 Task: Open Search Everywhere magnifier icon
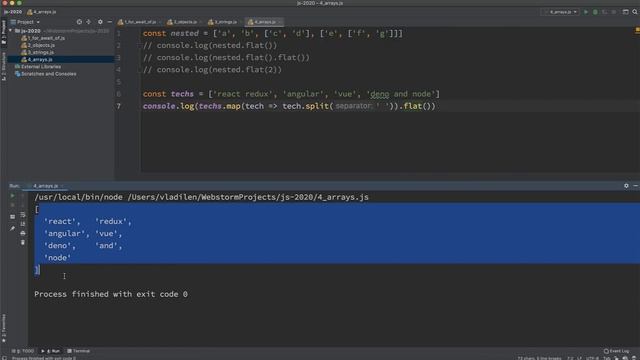point(635,12)
